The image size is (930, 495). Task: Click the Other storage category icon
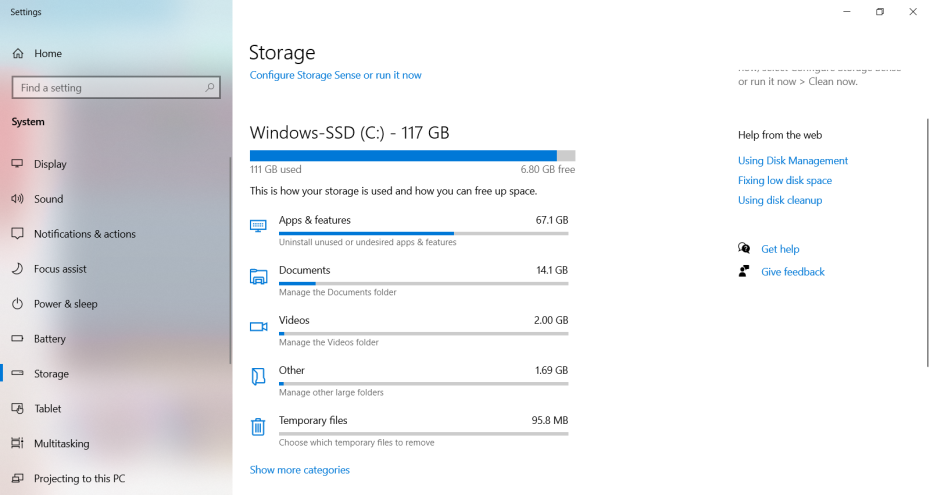[258, 376]
